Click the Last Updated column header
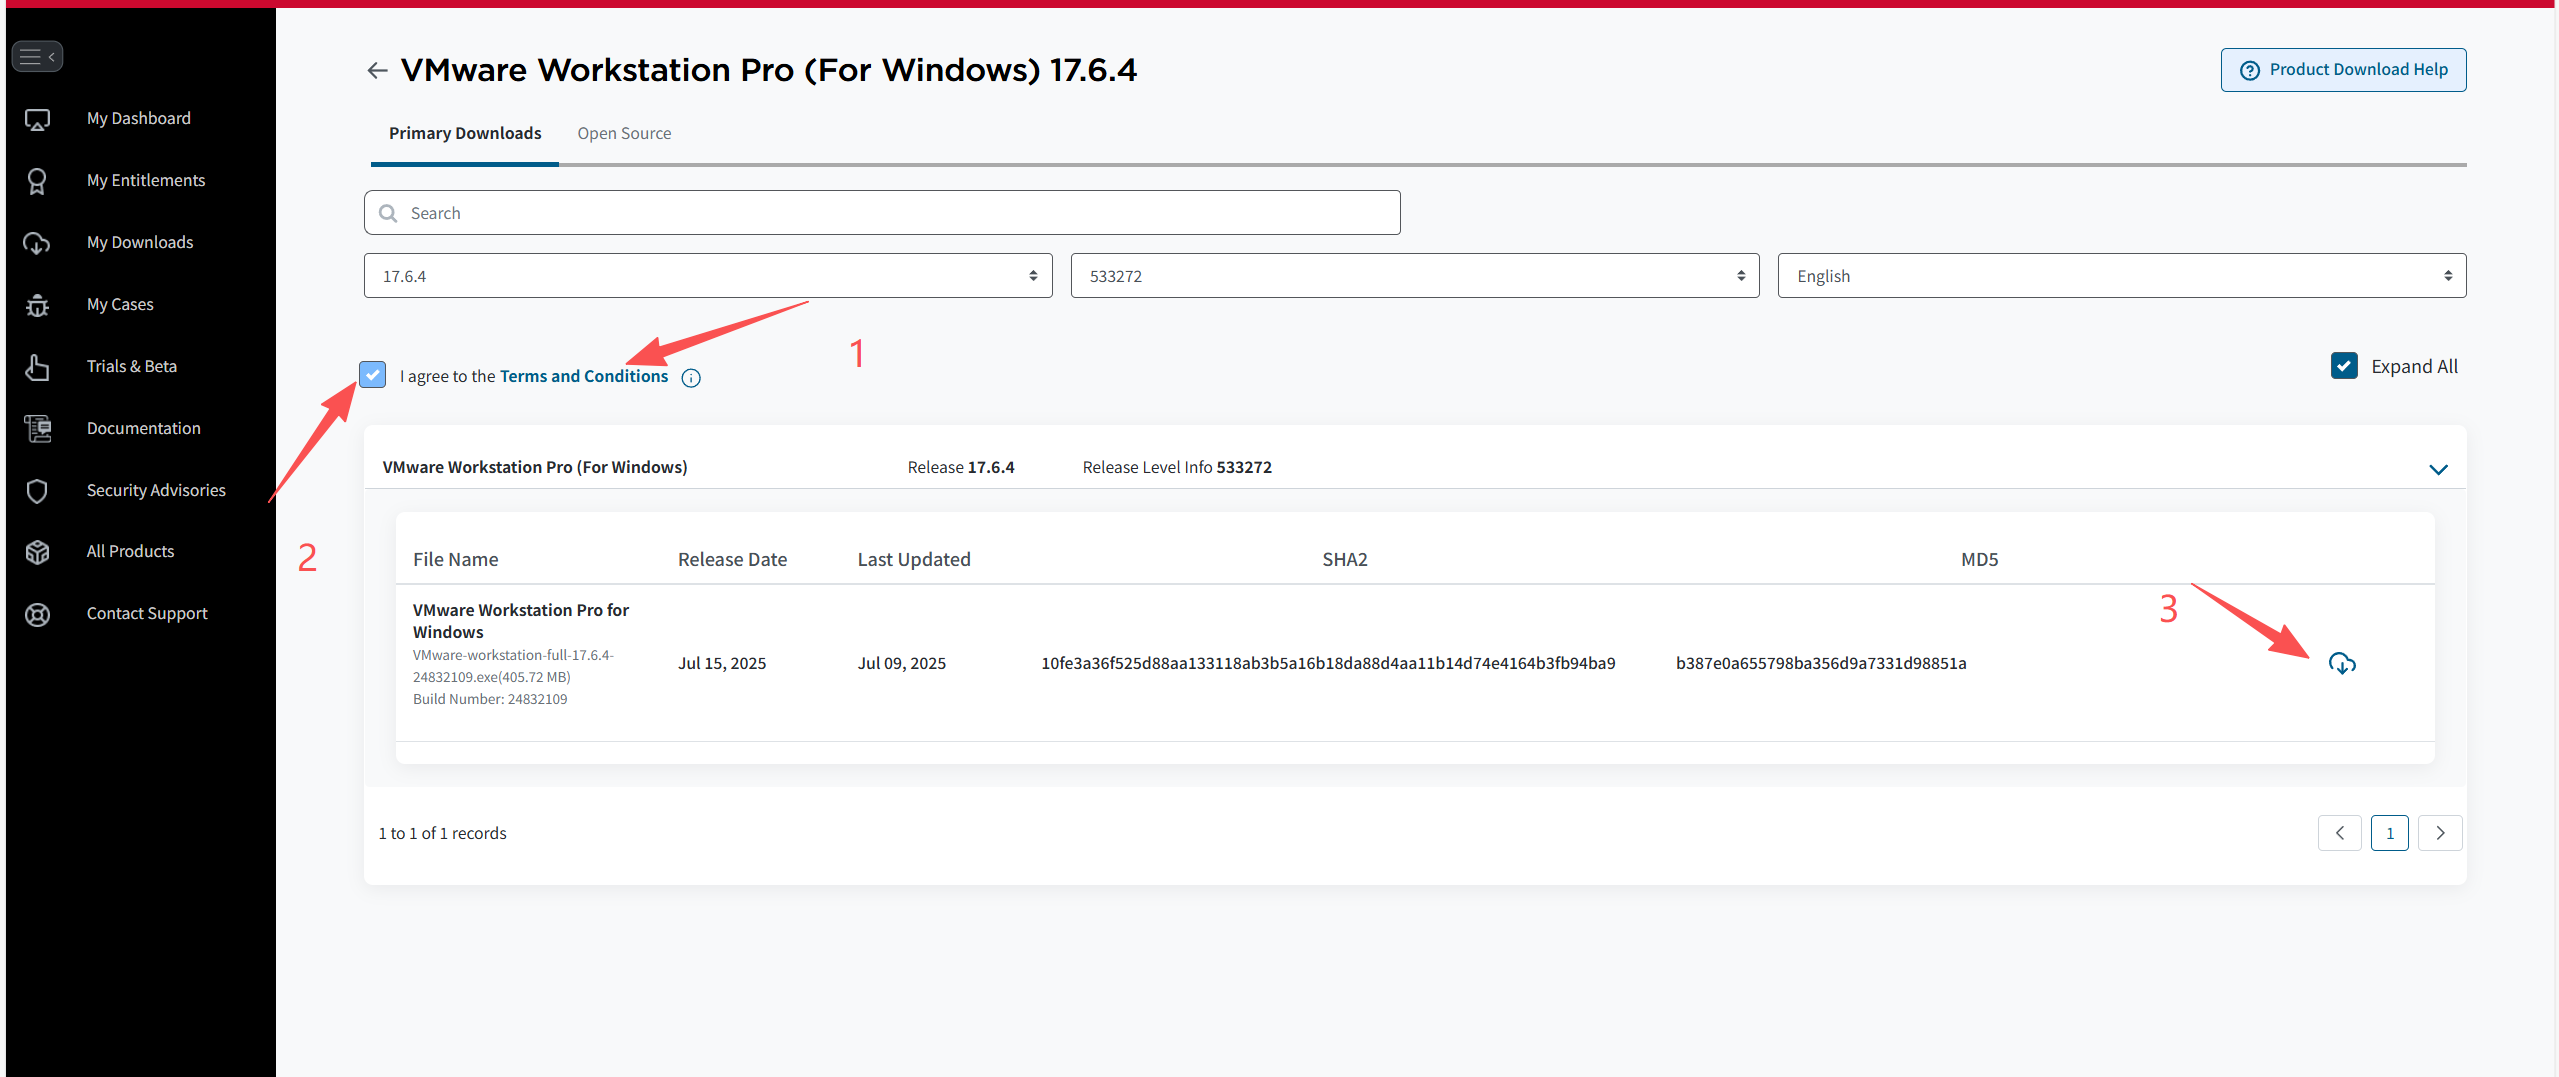This screenshot has height=1077, width=2559. click(x=914, y=559)
